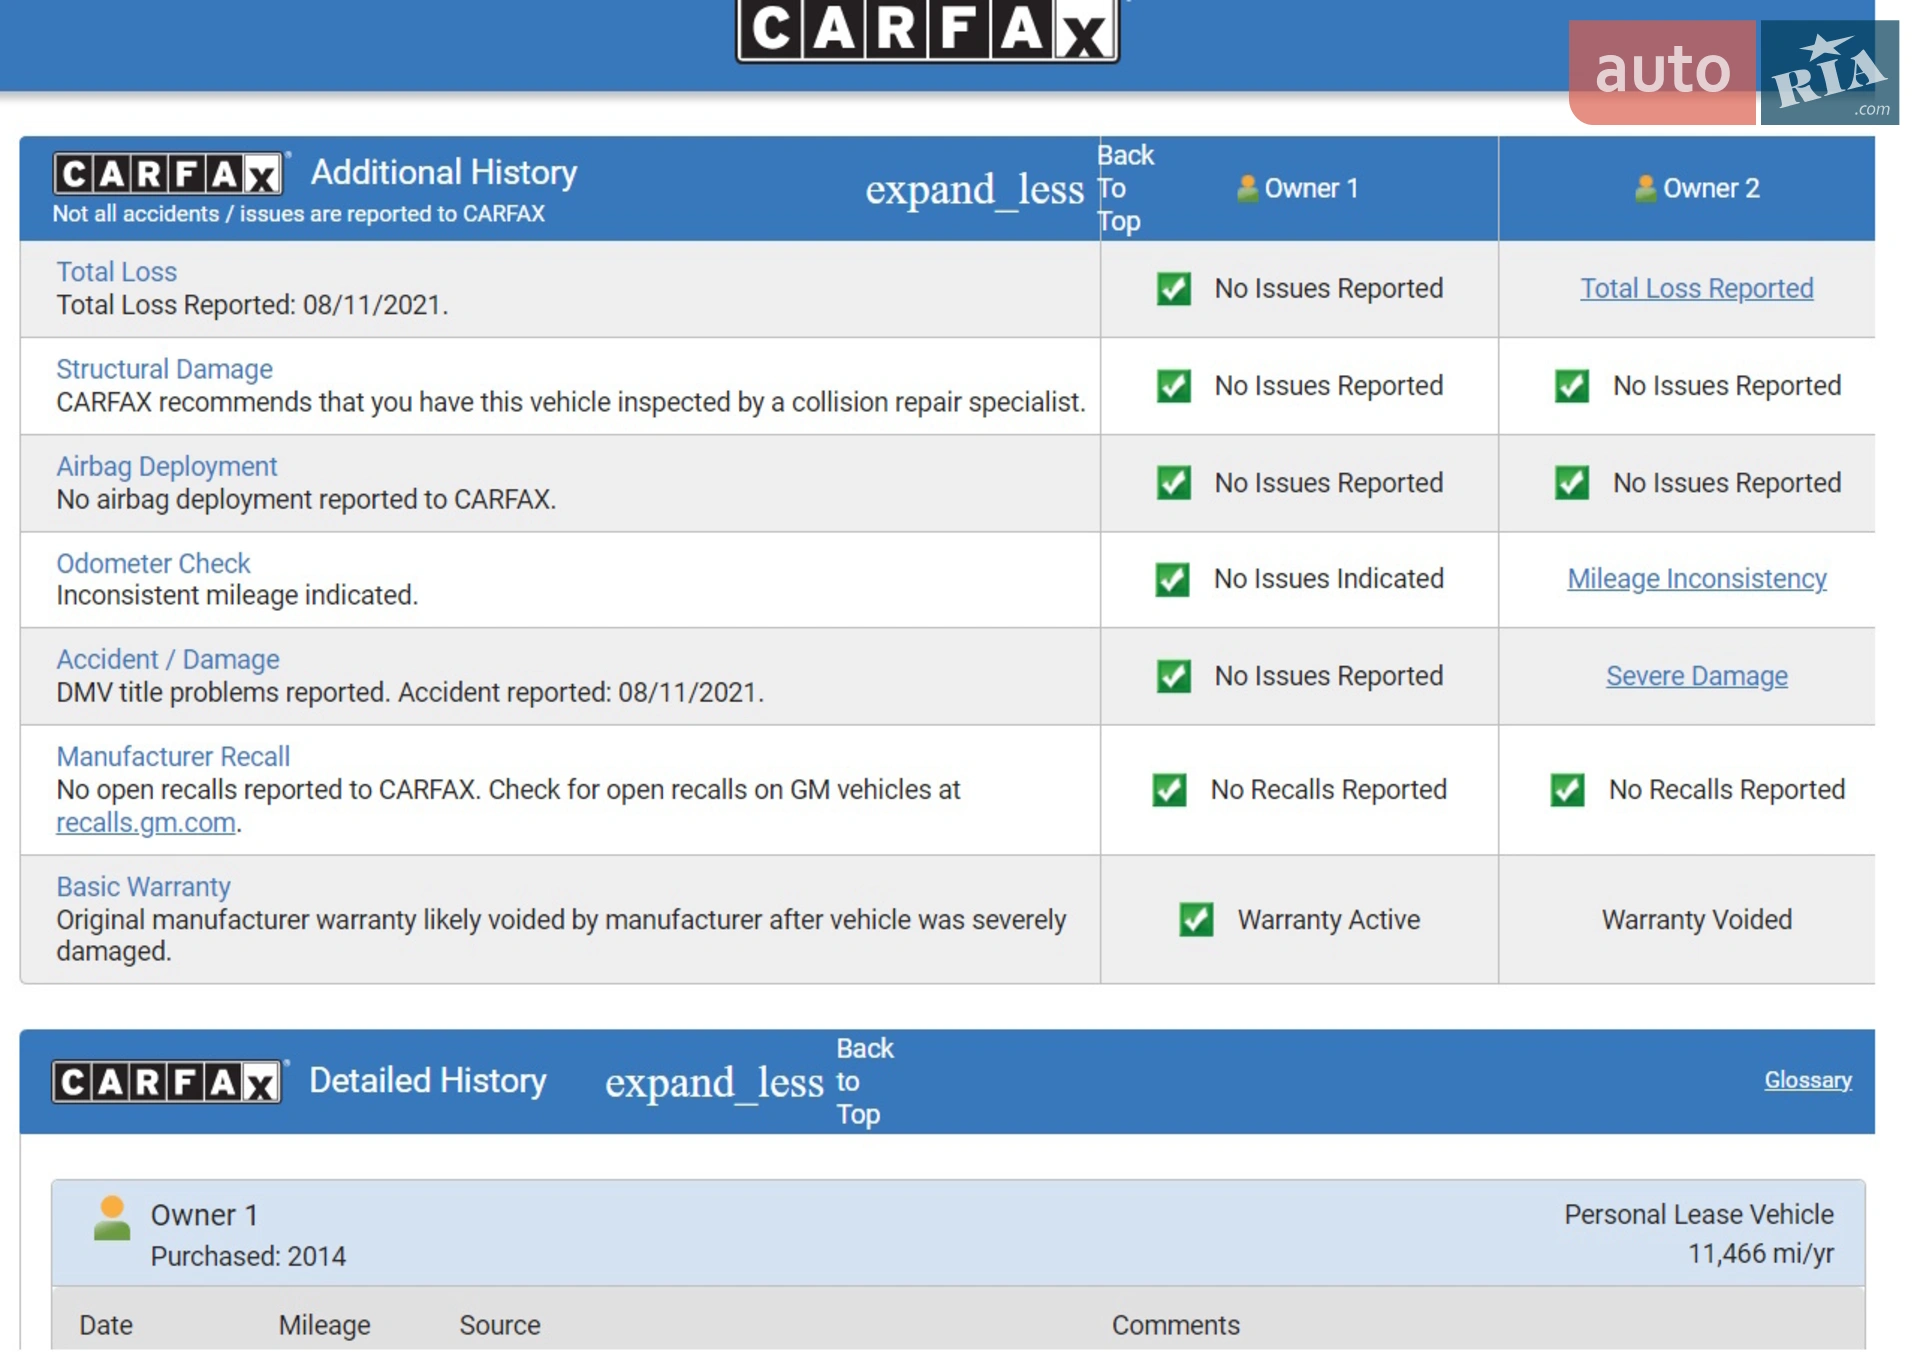This screenshot has height=1363, width=1920.
Task: Click the auto RIA.com logo
Action: [1733, 72]
